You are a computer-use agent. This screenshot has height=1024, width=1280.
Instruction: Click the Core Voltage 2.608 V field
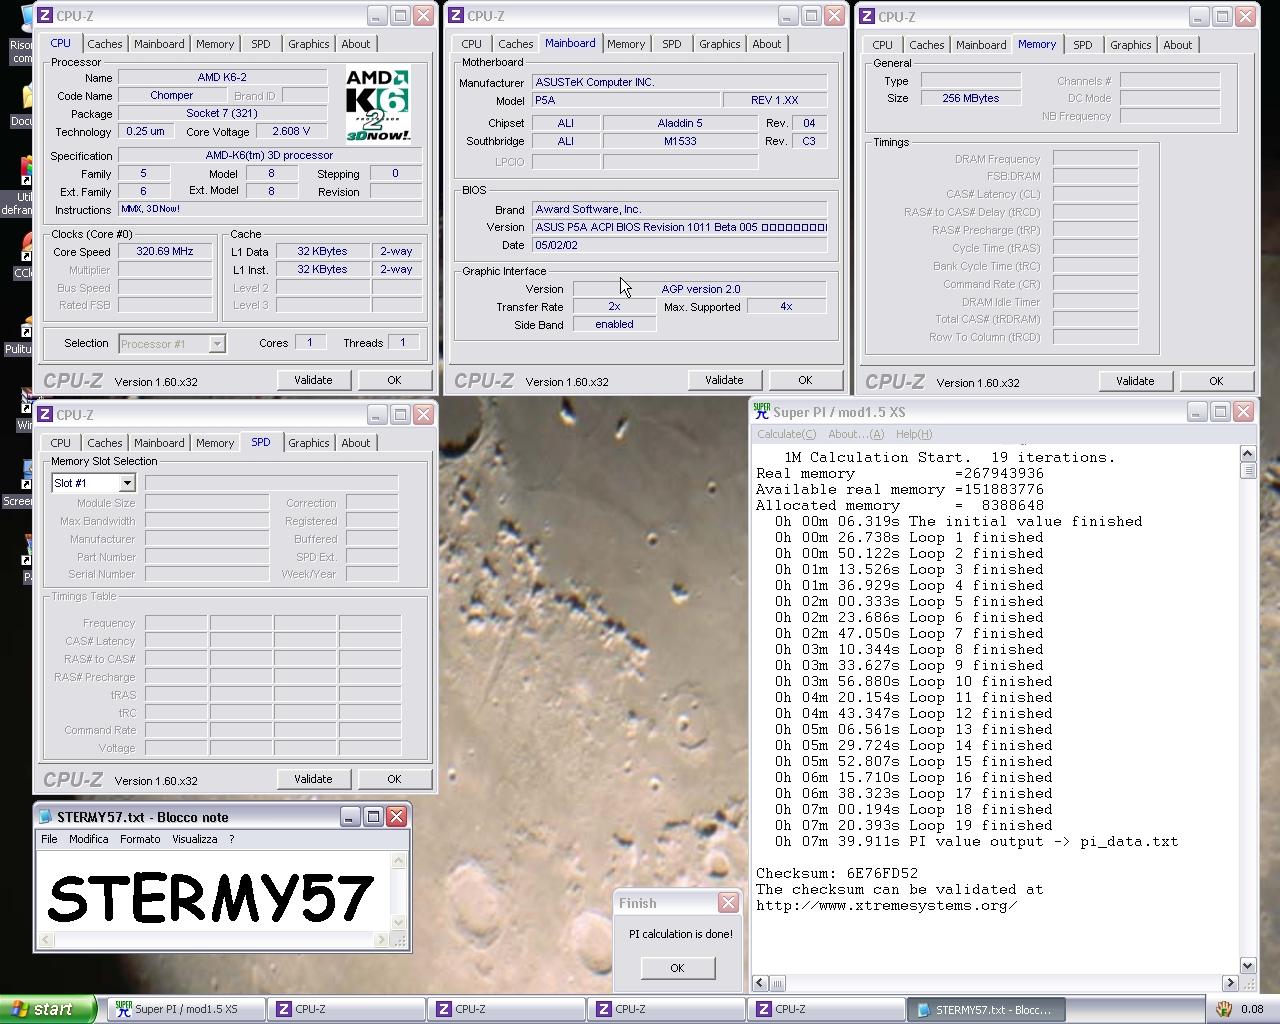coord(290,131)
